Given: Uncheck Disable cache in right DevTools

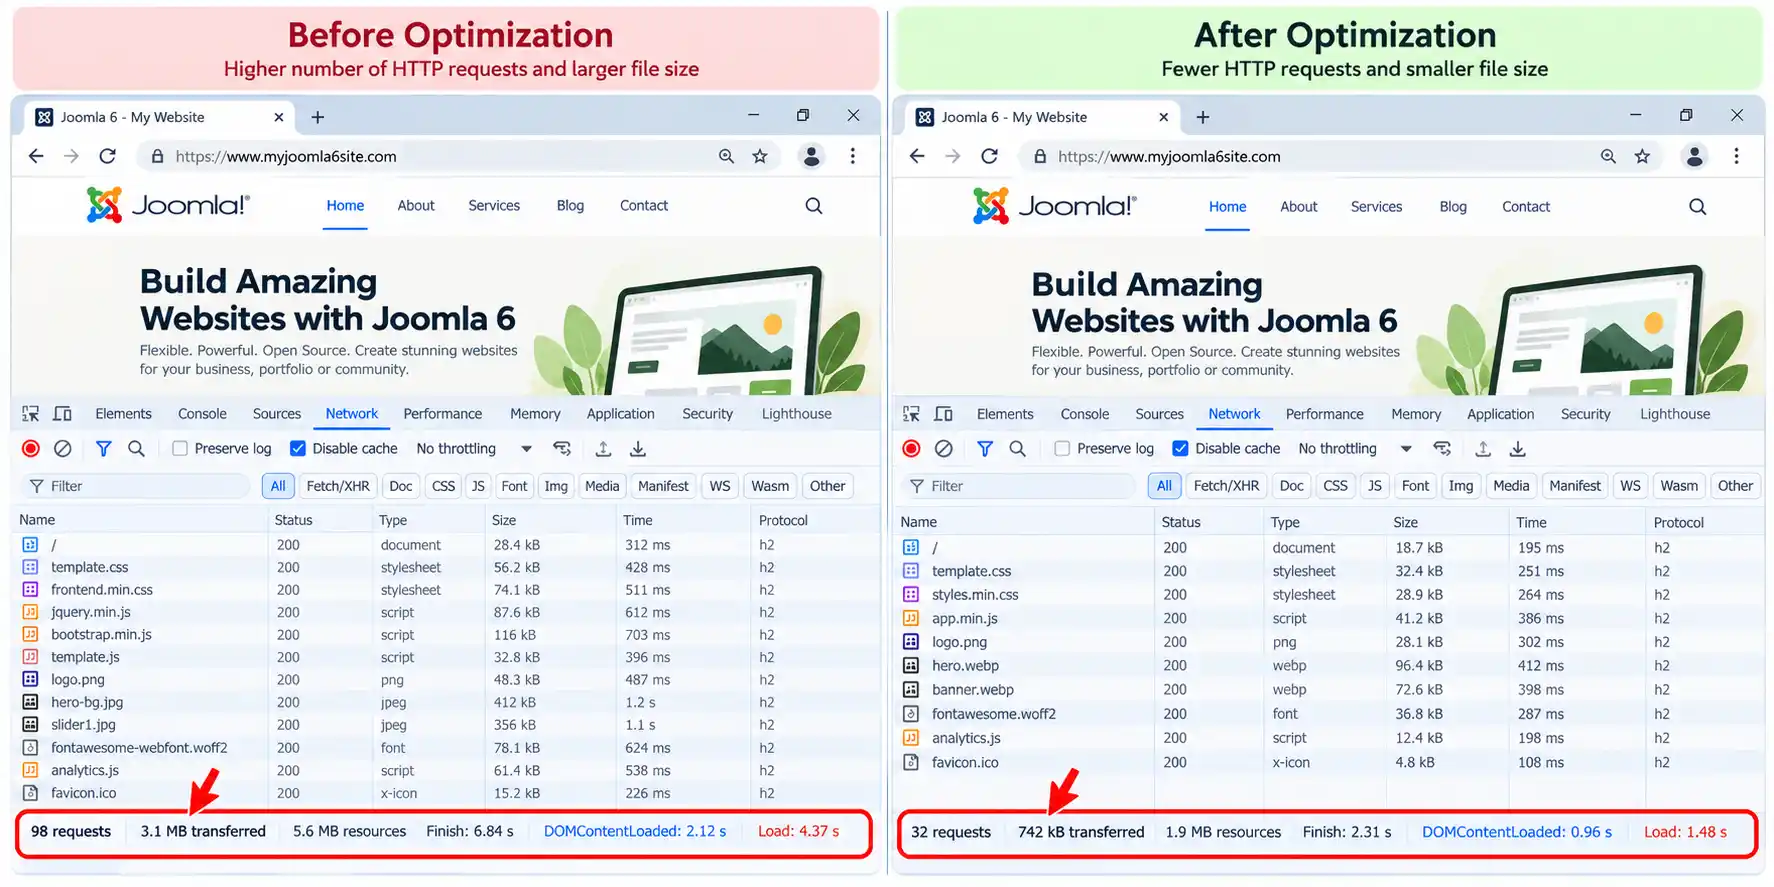Looking at the screenshot, I should click(1180, 448).
